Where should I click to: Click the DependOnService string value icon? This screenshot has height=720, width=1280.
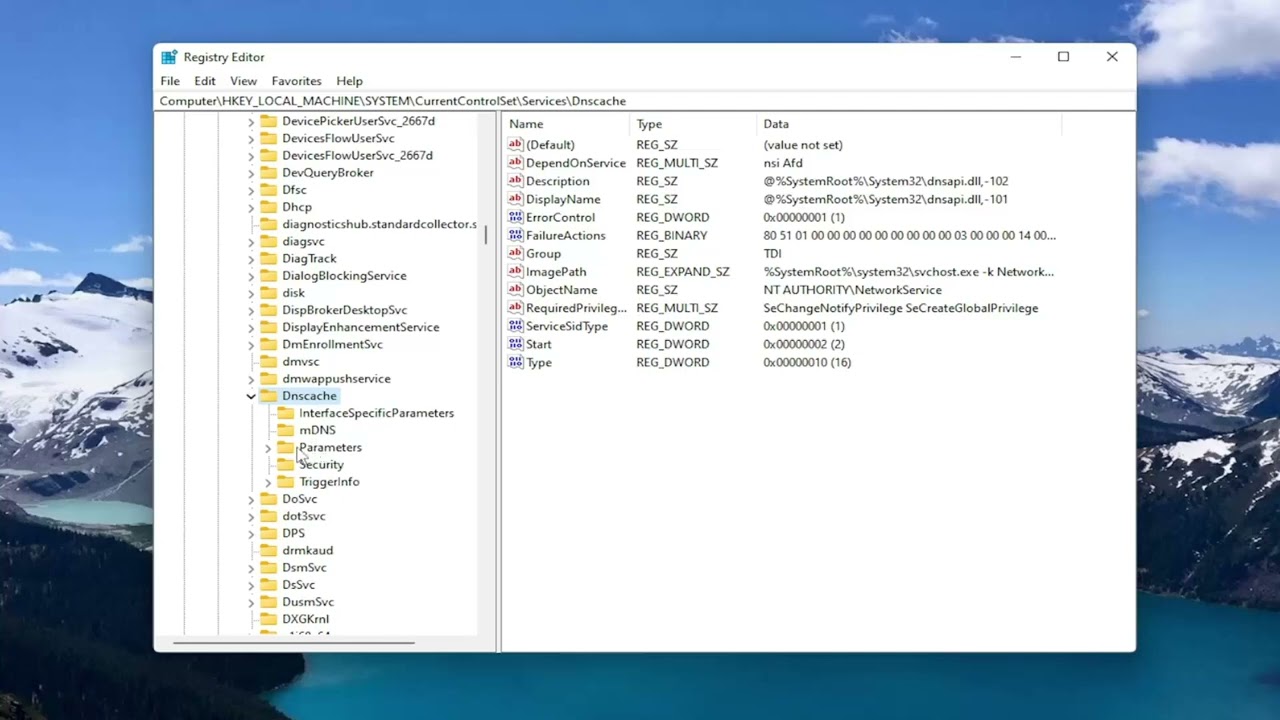tap(515, 163)
